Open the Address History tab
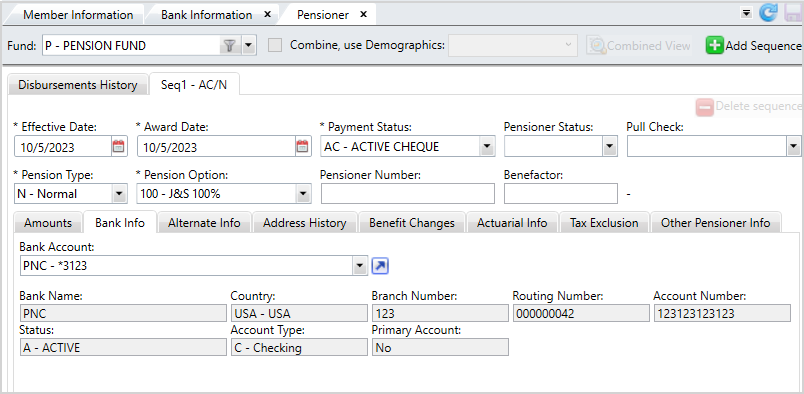This screenshot has width=804, height=394. pos(305,223)
